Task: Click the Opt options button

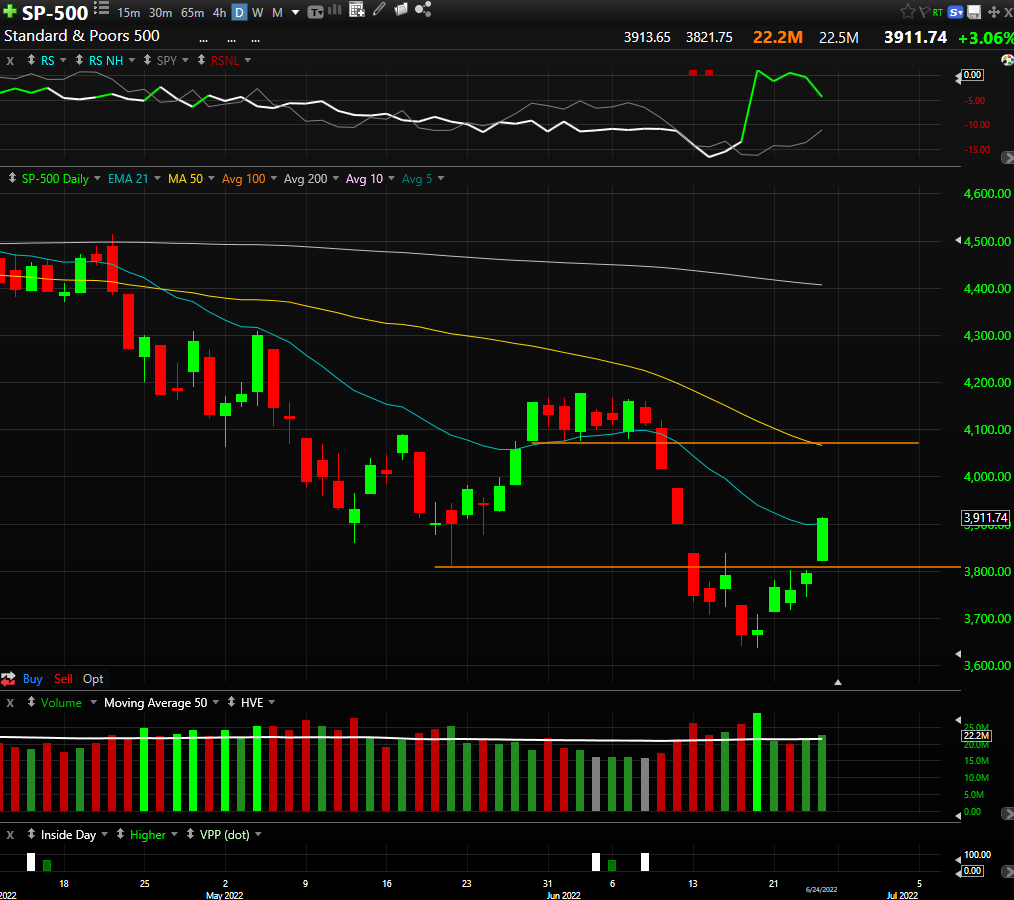Action: coord(93,679)
